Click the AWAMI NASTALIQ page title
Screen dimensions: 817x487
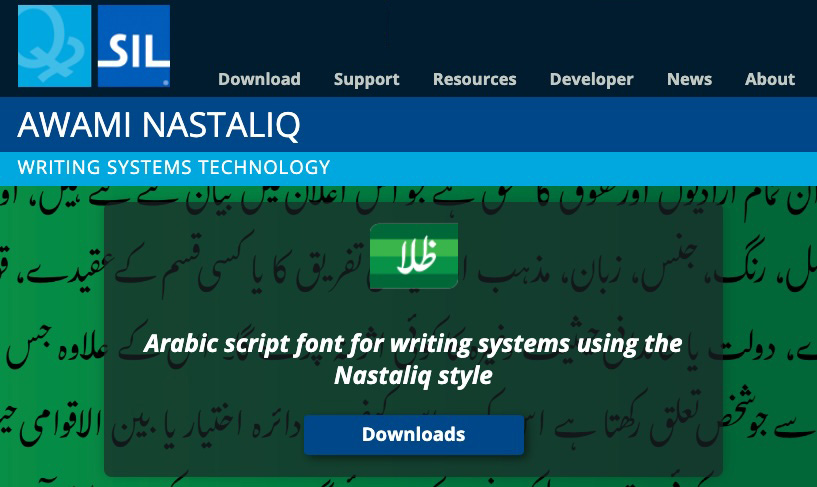159,125
